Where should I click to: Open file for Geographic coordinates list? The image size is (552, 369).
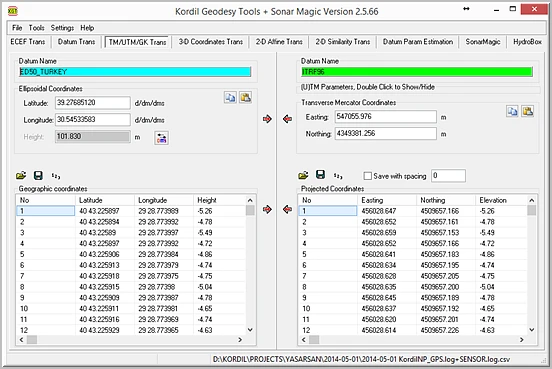click(21, 175)
